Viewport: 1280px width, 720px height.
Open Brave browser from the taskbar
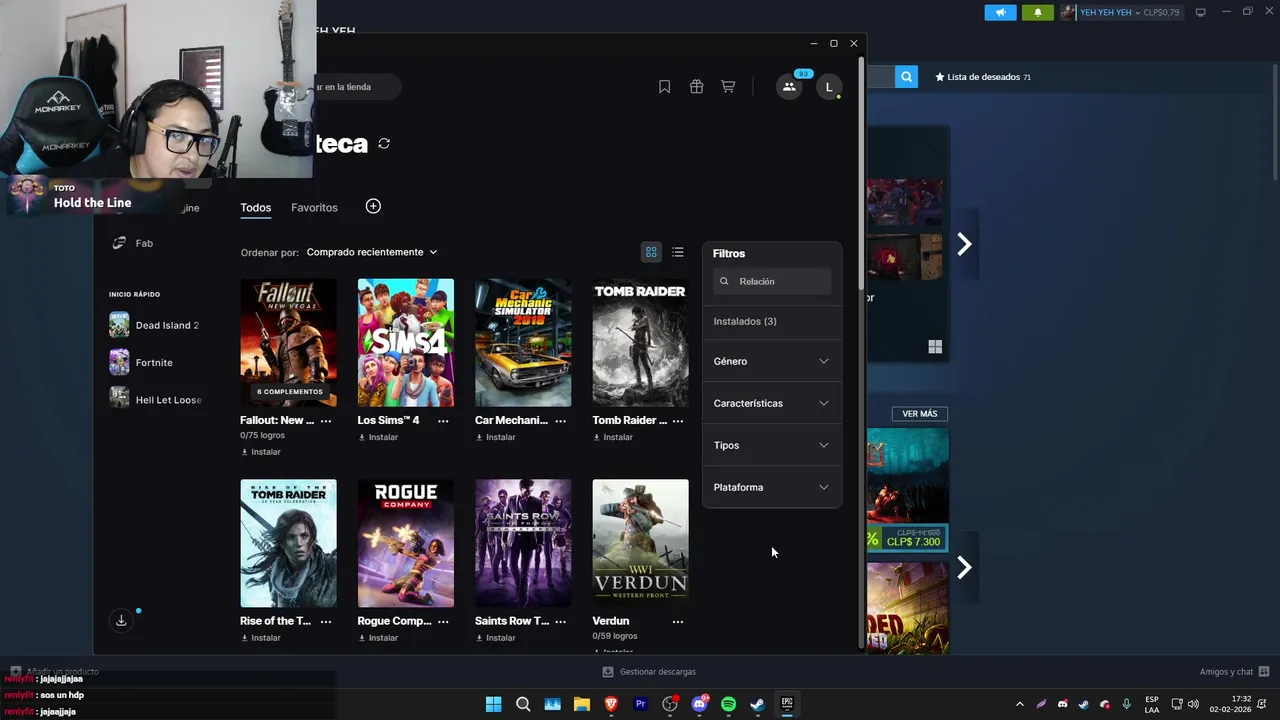(611, 704)
